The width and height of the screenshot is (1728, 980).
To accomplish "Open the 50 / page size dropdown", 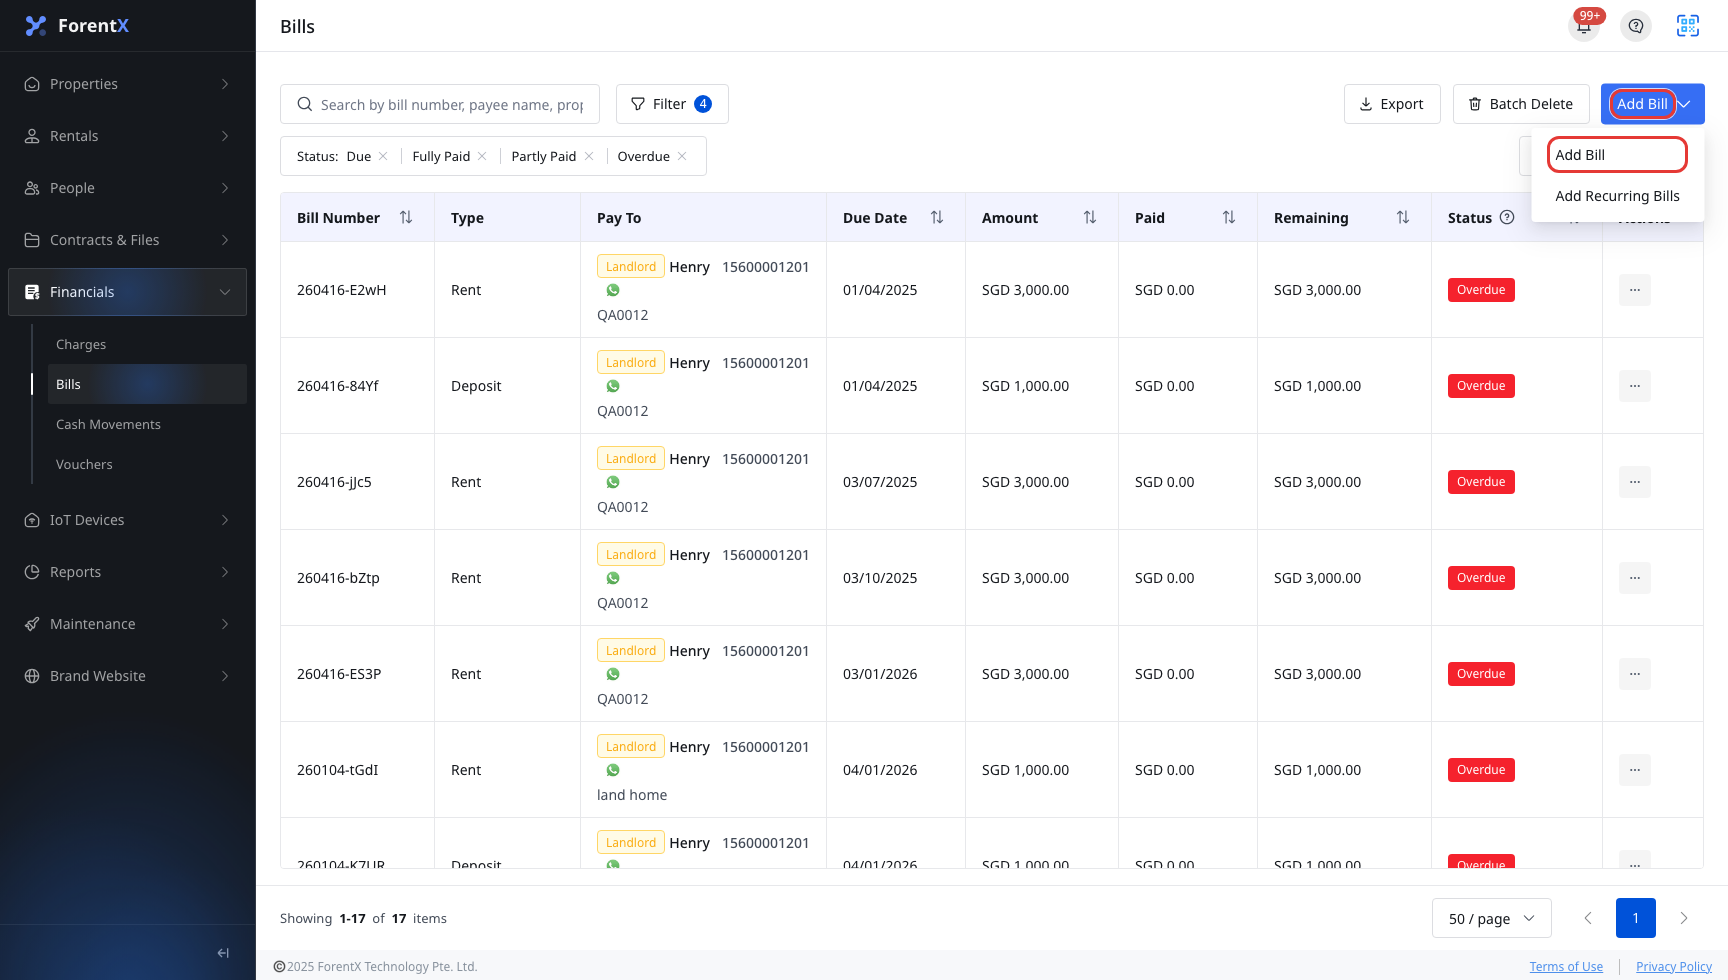I will 1492,918.
